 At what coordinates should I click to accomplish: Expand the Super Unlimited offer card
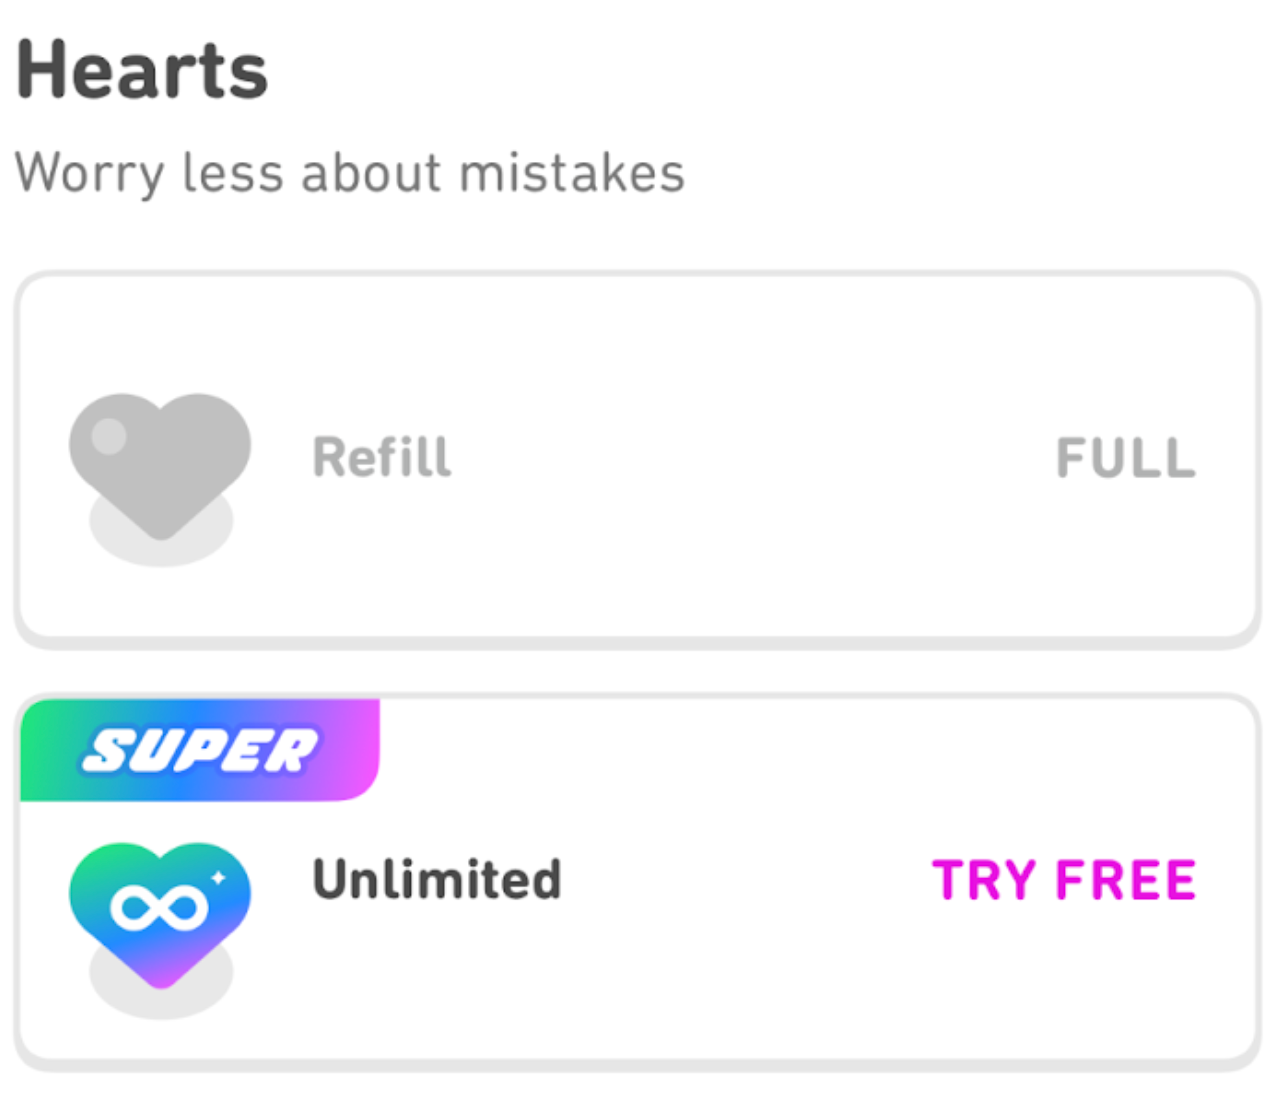(640, 880)
